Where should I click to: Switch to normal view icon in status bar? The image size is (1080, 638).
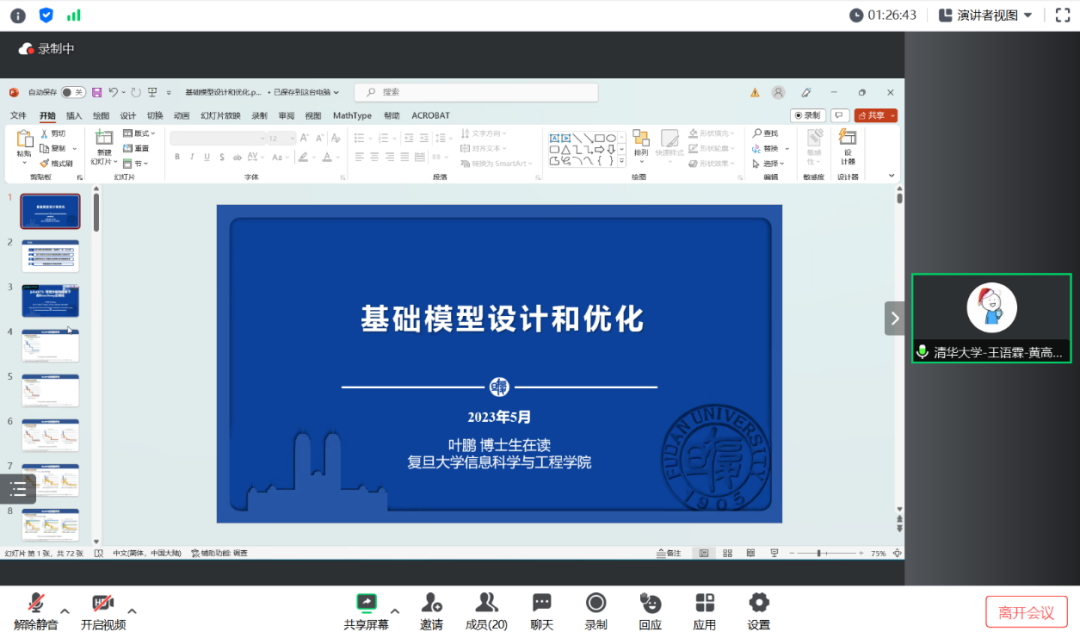click(703, 553)
